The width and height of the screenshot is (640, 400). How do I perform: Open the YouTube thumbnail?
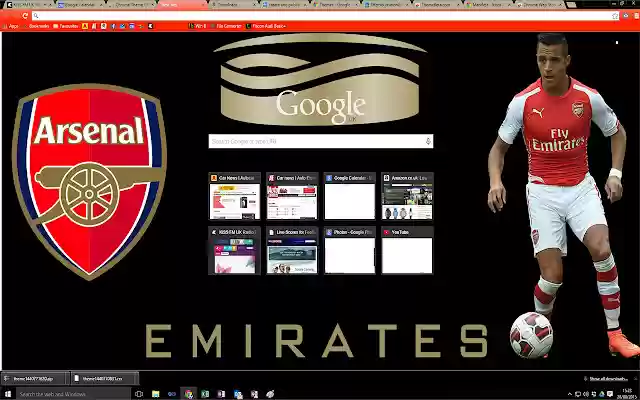point(407,251)
